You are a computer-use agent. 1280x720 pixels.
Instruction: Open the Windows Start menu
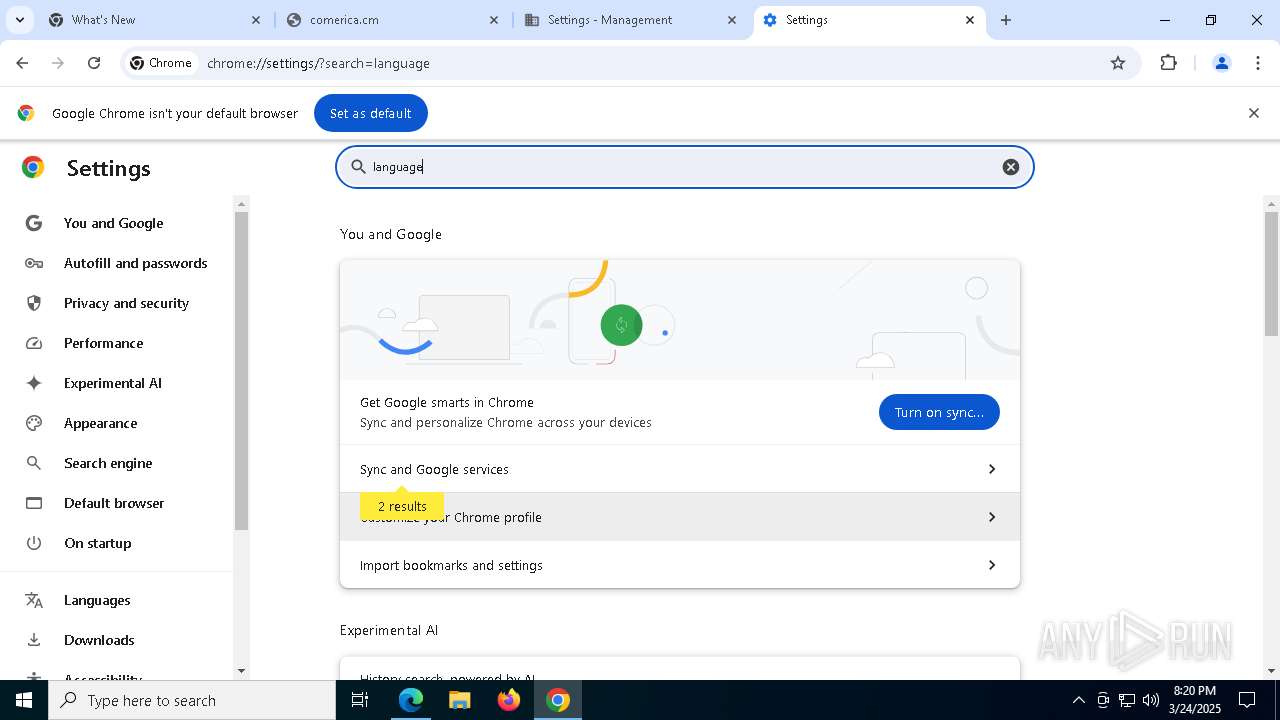click(x=24, y=700)
